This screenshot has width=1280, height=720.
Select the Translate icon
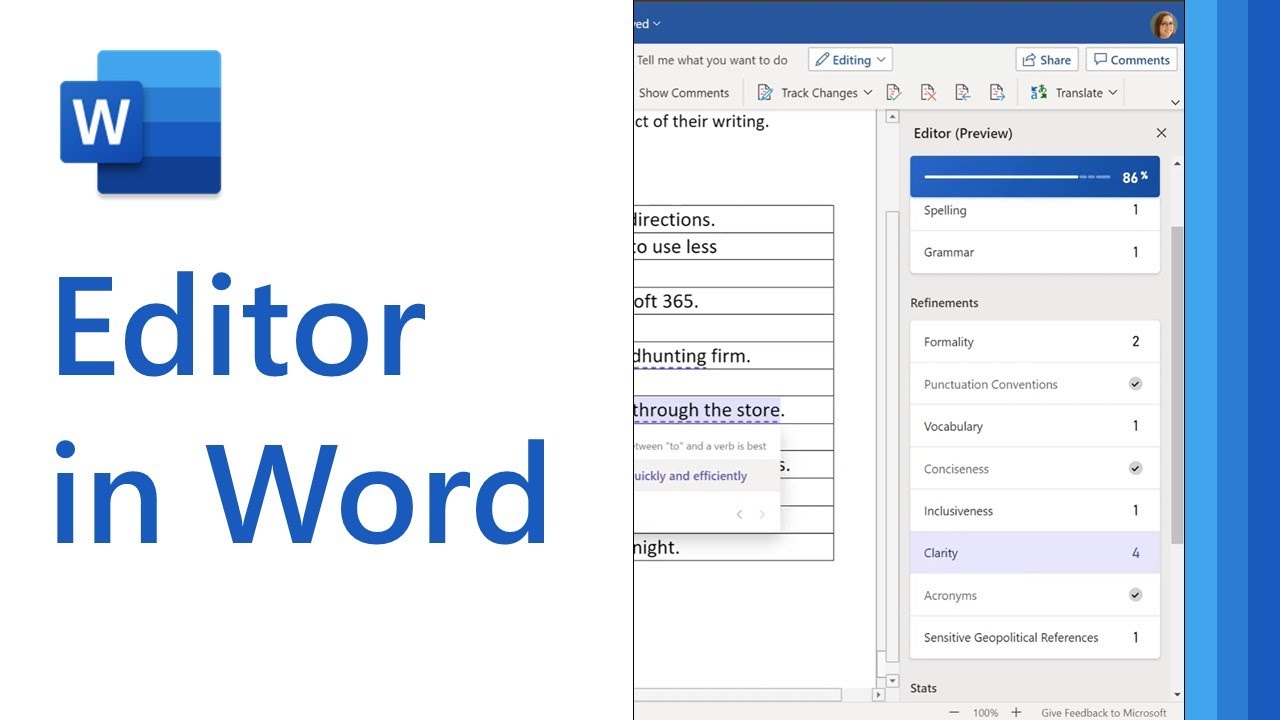(x=1037, y=92)
